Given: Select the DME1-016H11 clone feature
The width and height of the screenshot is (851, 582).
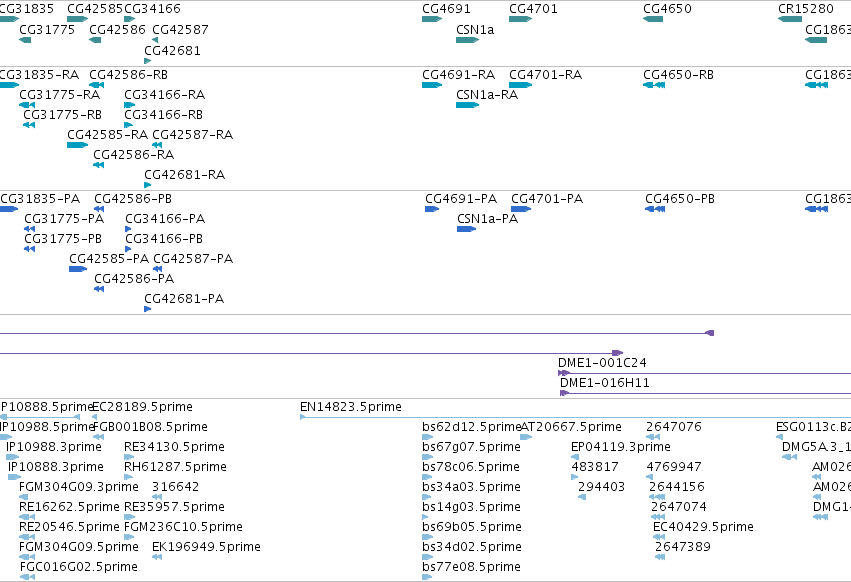Looking at the screenshot, I should point(605,383).
